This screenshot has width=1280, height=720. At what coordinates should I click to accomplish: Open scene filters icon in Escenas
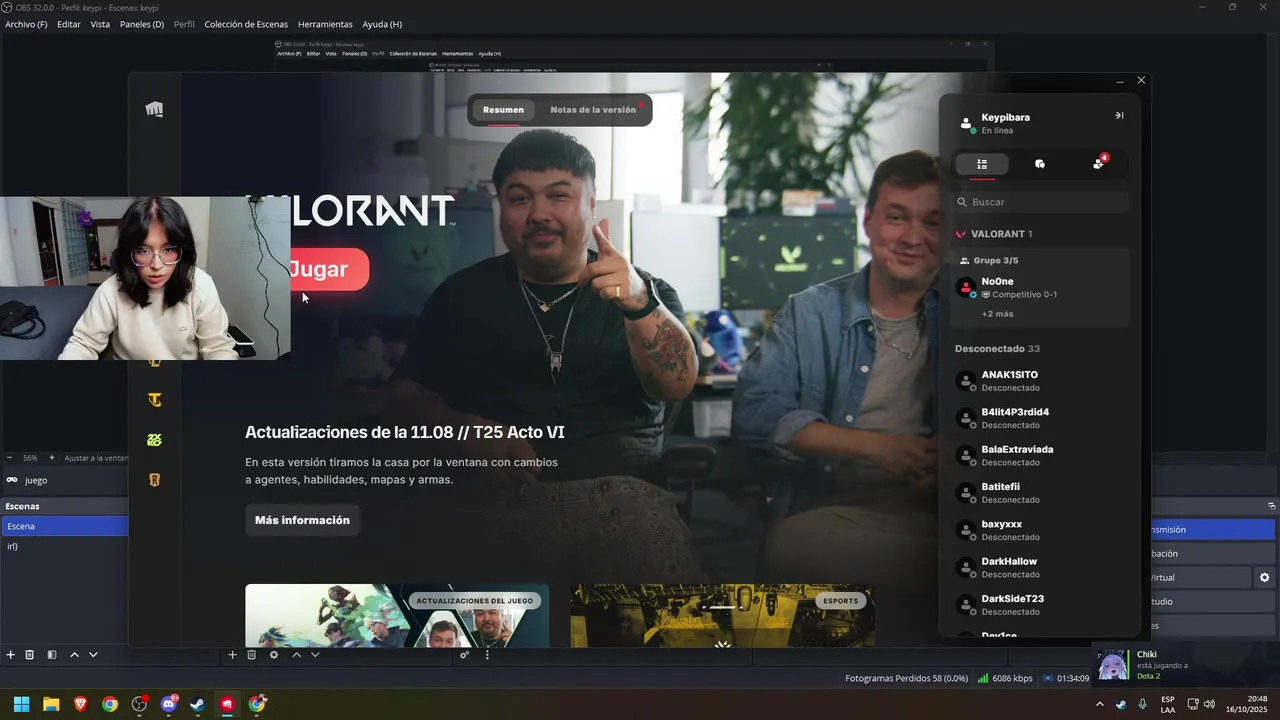pyautogui.click(x=52, y=655)
